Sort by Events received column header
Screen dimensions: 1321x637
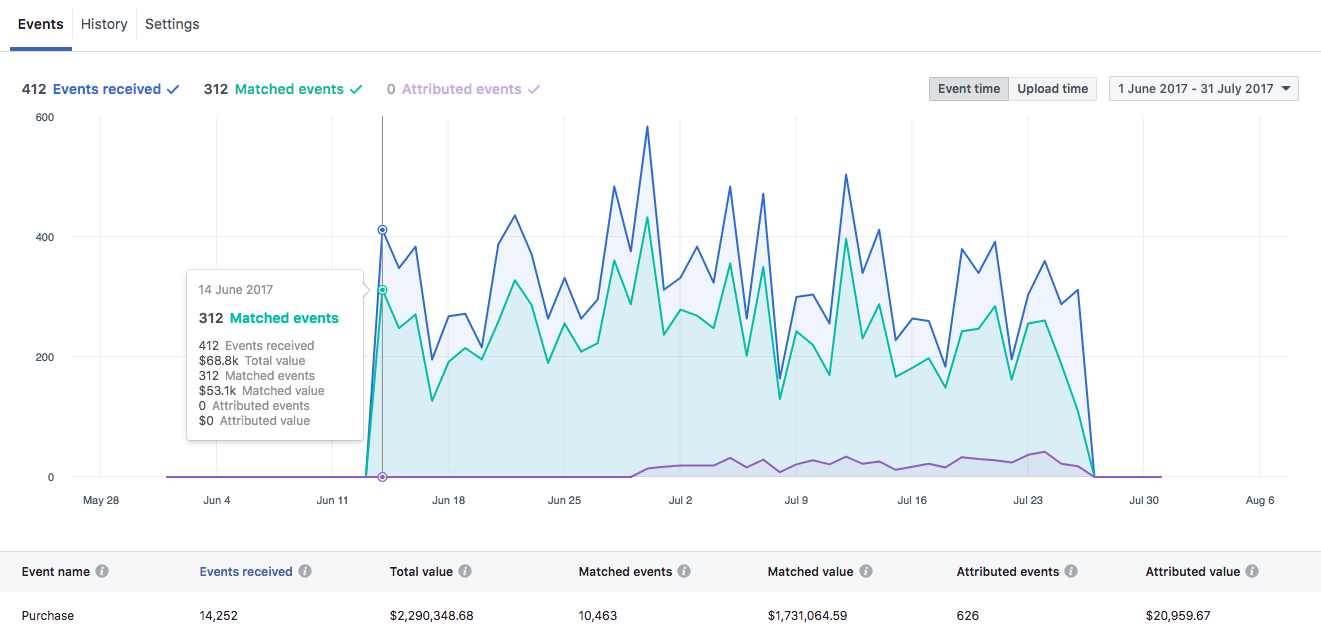pyautogui.click(x=246, y=572)
